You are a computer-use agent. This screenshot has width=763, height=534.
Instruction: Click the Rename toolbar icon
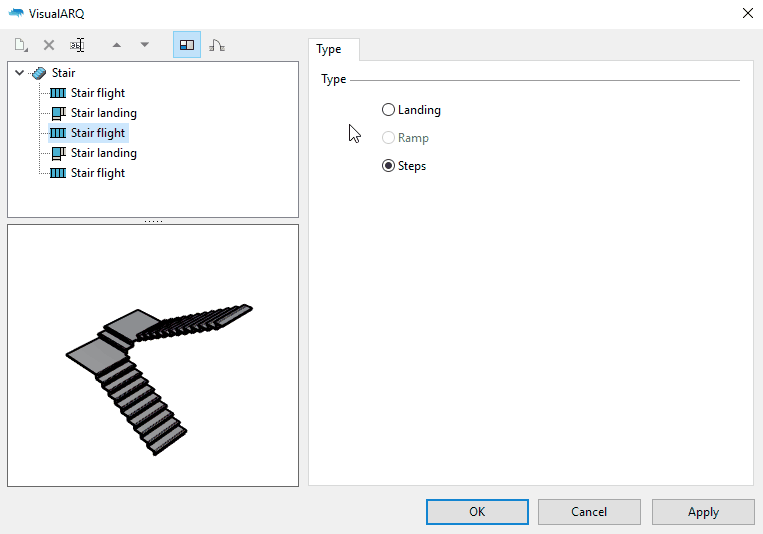coord(77,45)
